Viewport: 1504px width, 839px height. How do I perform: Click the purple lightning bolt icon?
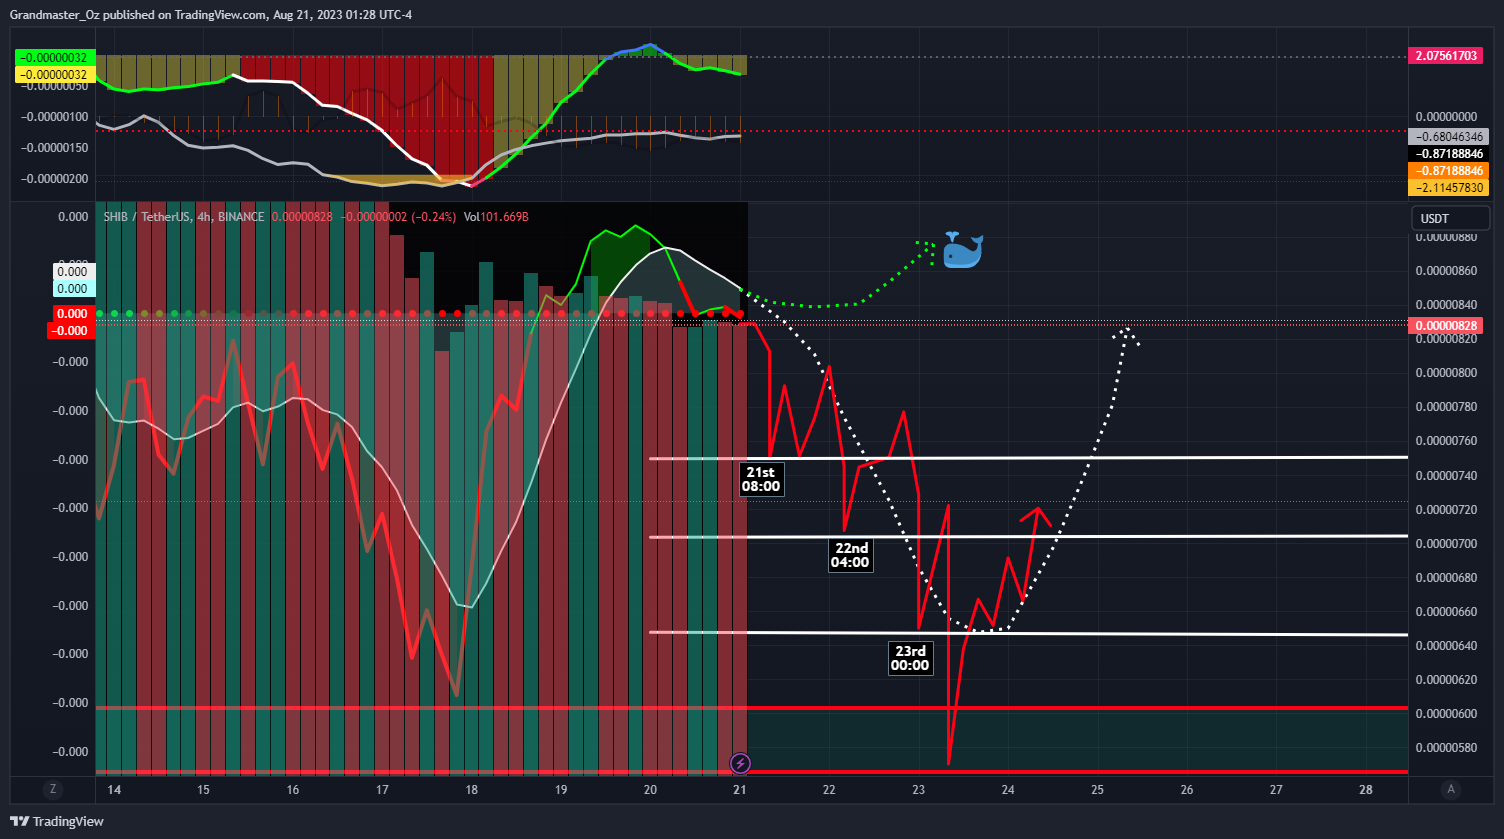[740, 764]
